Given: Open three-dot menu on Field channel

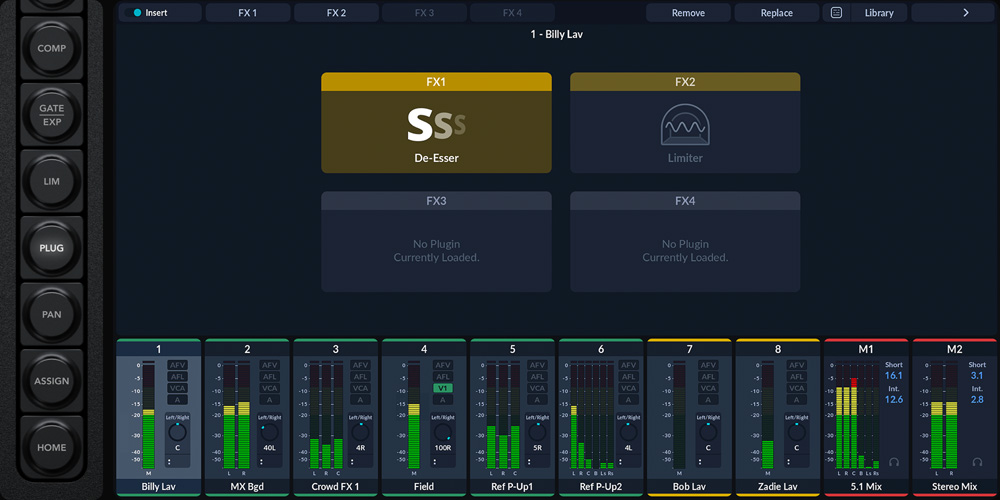Looking at the screenshot, I should [434, 461].
